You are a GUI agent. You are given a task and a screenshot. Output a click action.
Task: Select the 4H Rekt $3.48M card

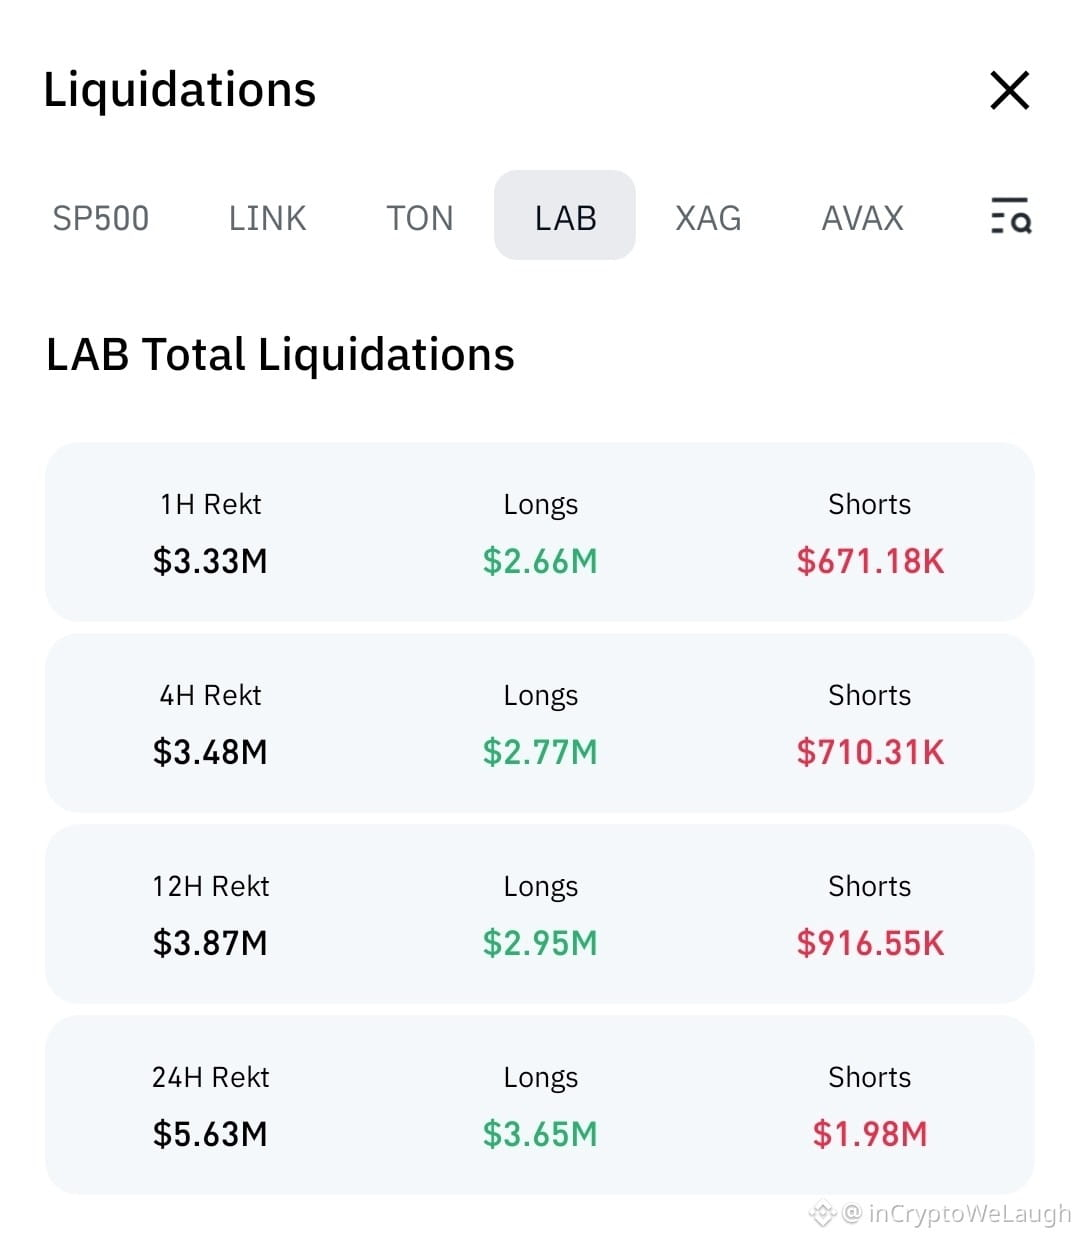click(x=540, y=723)
